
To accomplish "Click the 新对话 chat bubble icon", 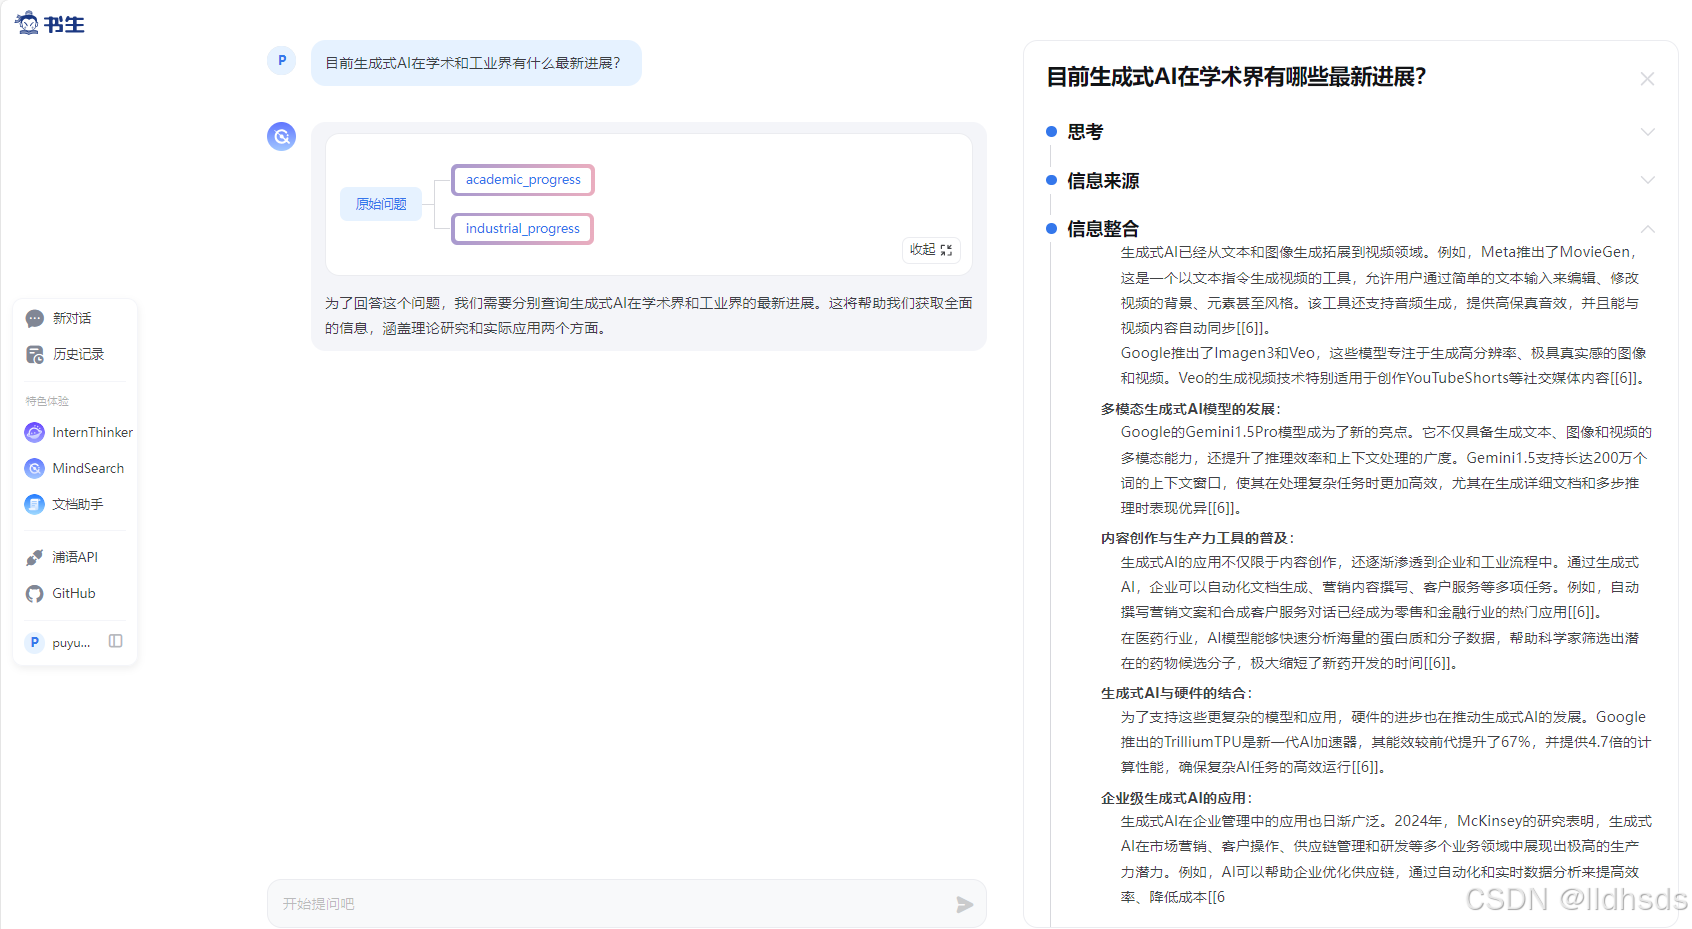I will tap(35, 318).
